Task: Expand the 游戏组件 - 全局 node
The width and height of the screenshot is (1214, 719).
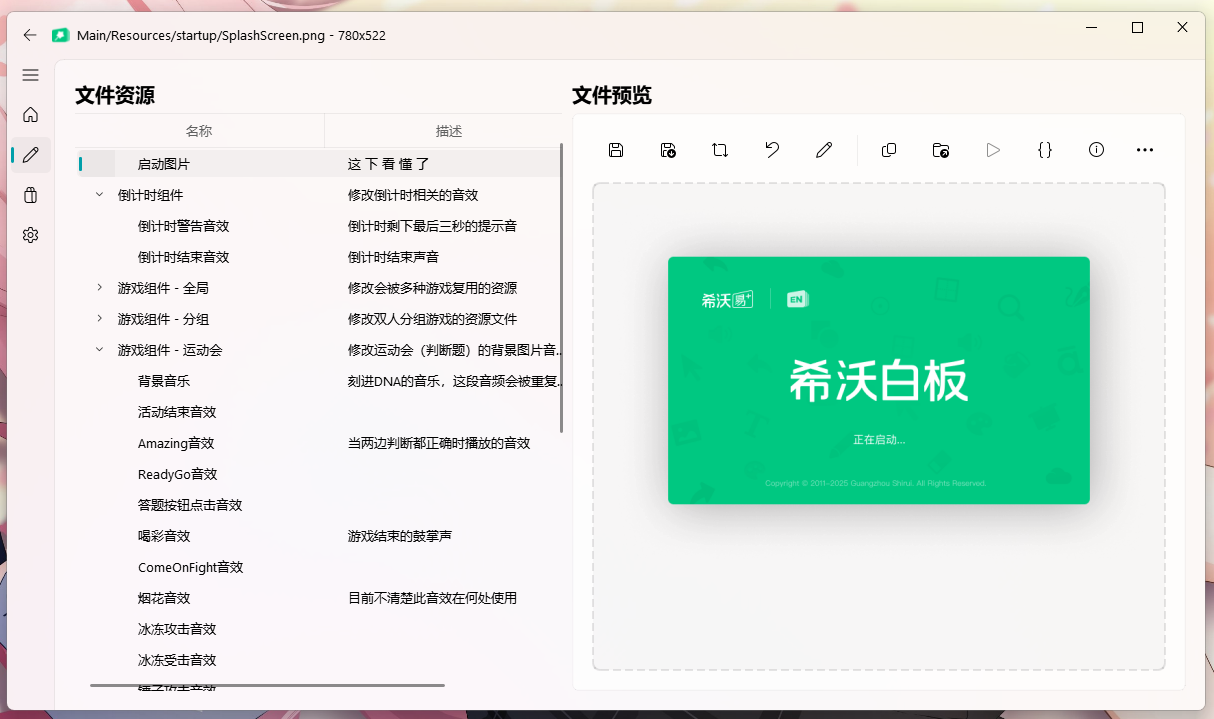Action: point(99,288)
